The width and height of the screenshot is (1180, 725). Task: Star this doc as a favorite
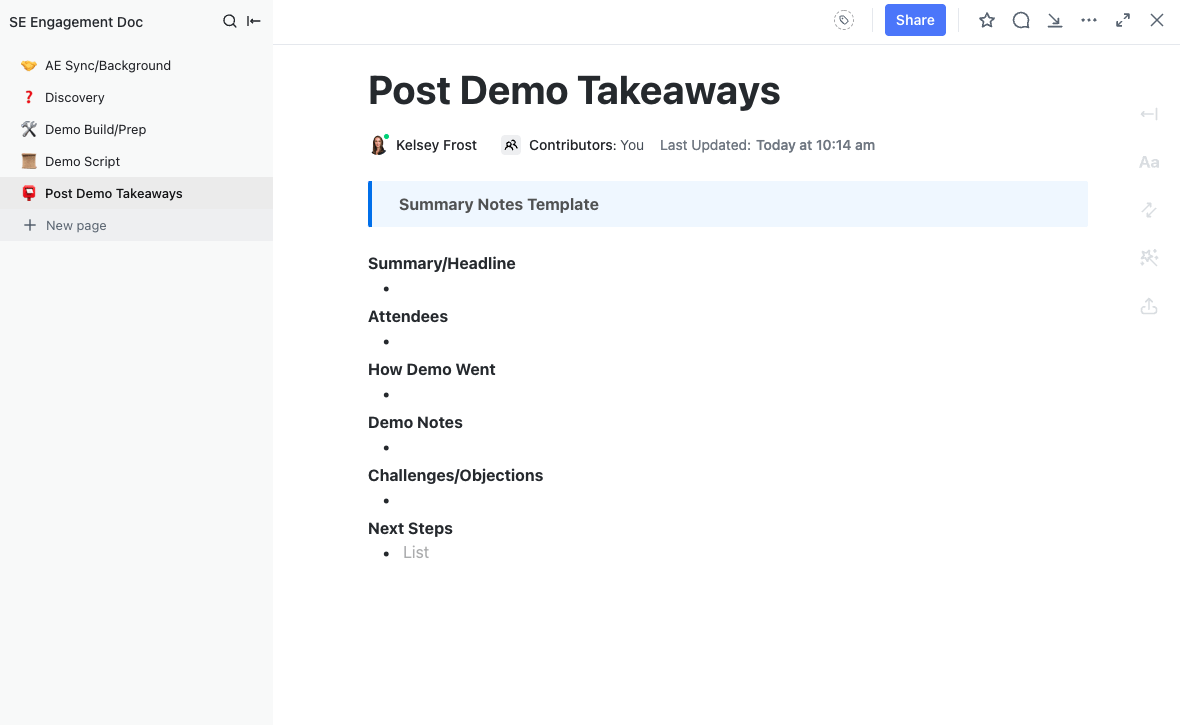[x=987, y=21]
